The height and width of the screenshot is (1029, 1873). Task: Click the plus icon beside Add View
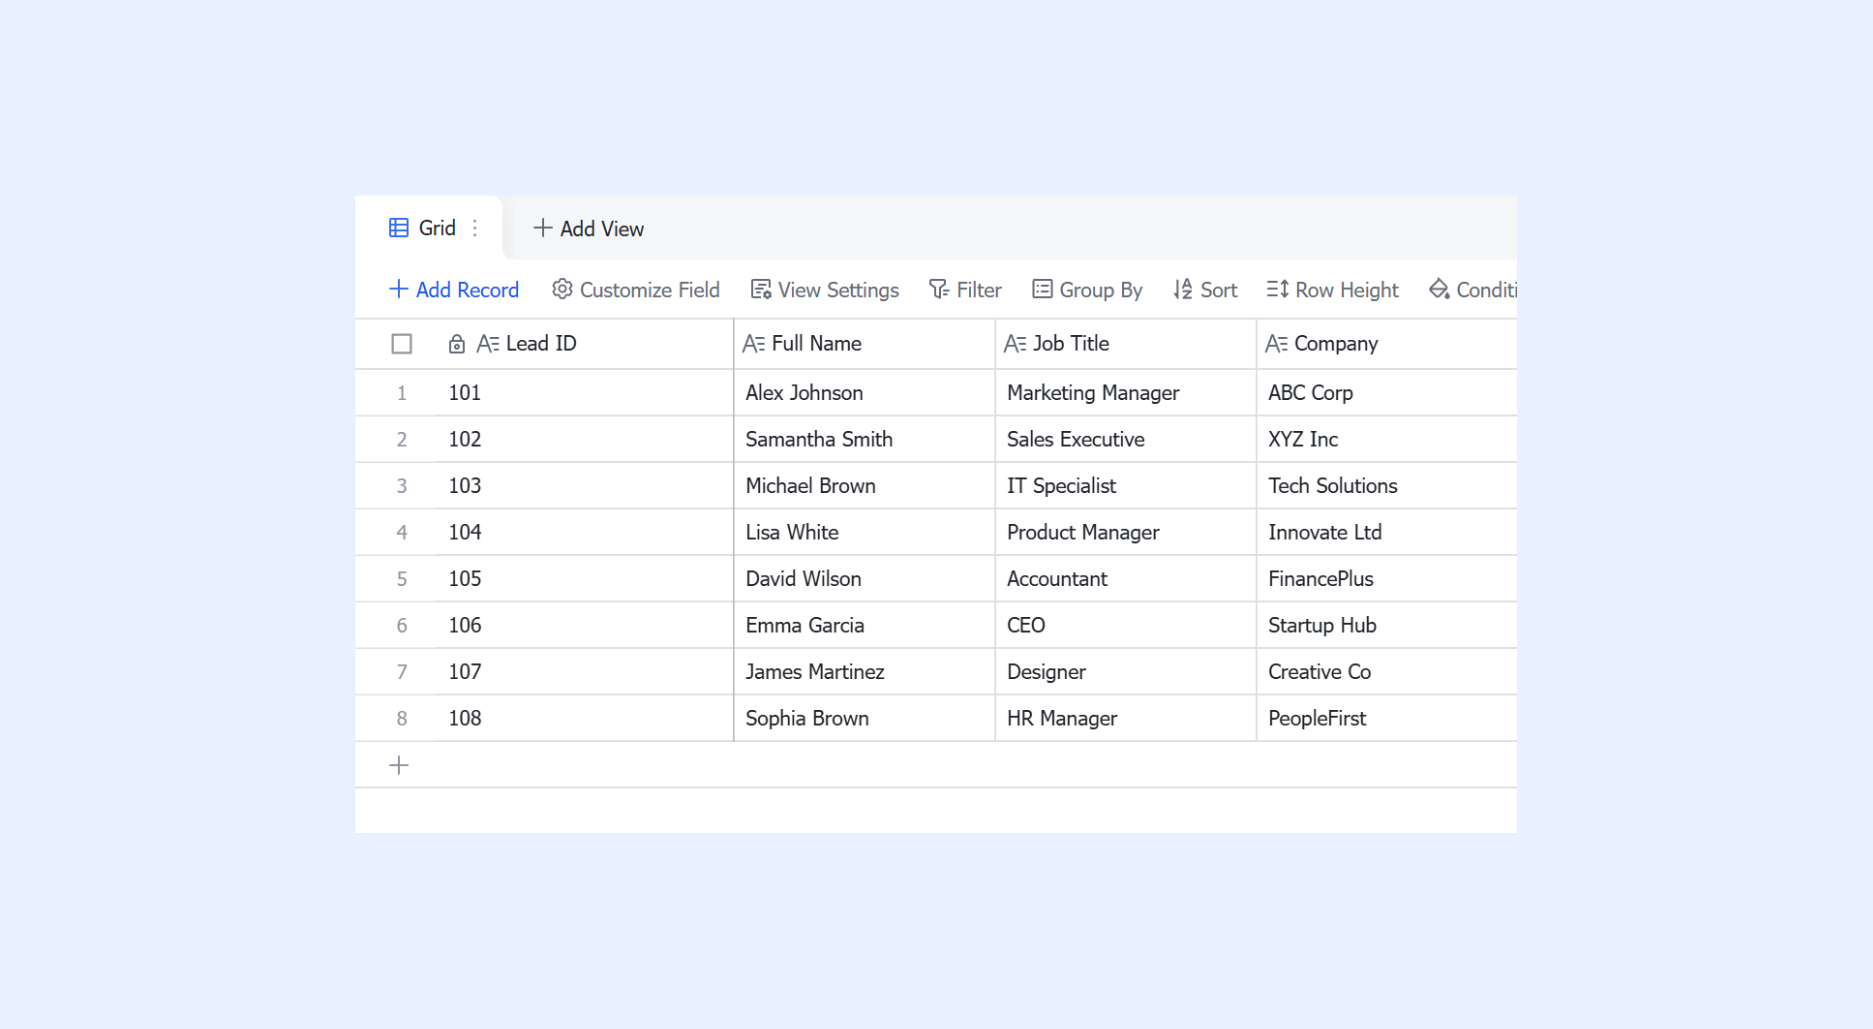tap(542, 228)
